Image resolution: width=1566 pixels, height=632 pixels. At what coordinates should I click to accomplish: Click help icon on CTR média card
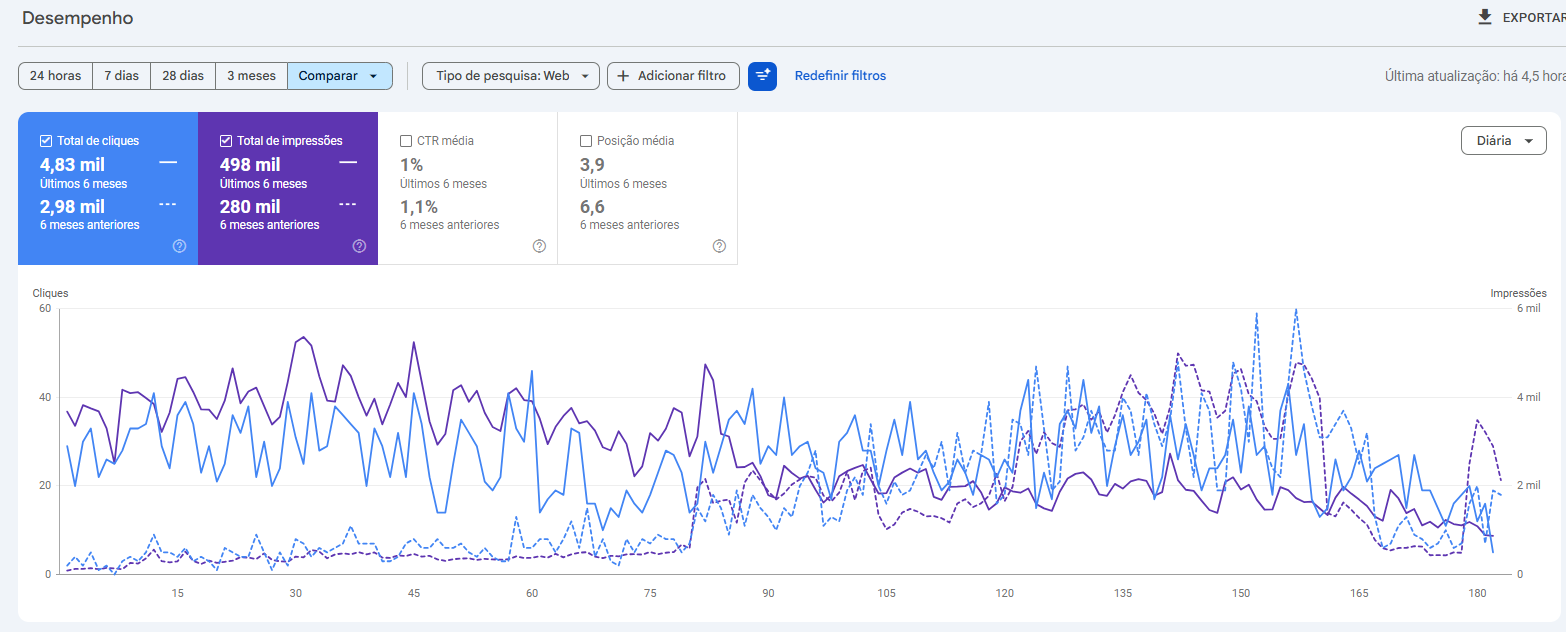click(x=539, y=246)
